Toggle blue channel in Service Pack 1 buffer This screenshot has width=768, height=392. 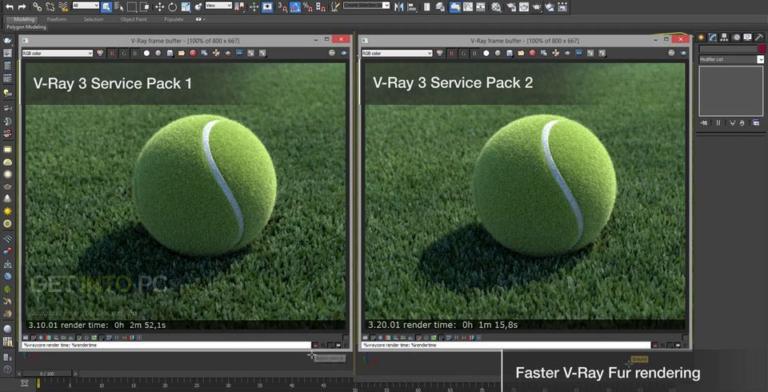click(134, 53)
